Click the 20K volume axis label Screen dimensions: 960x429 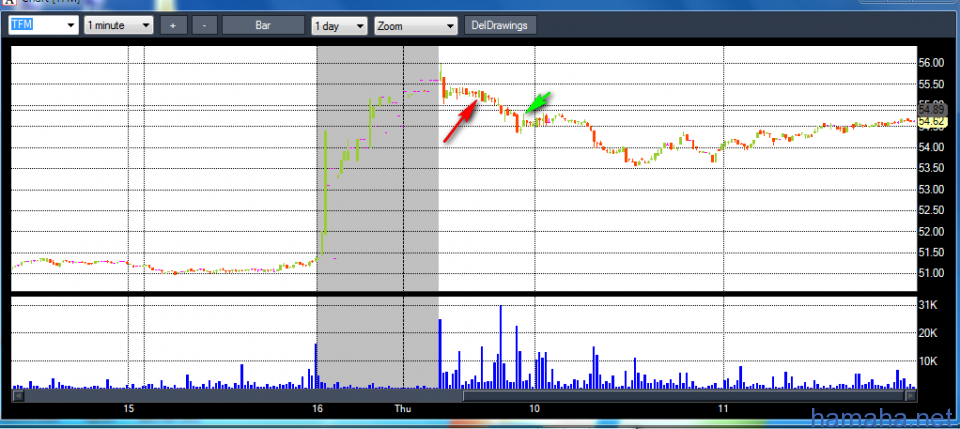(928, 333)
